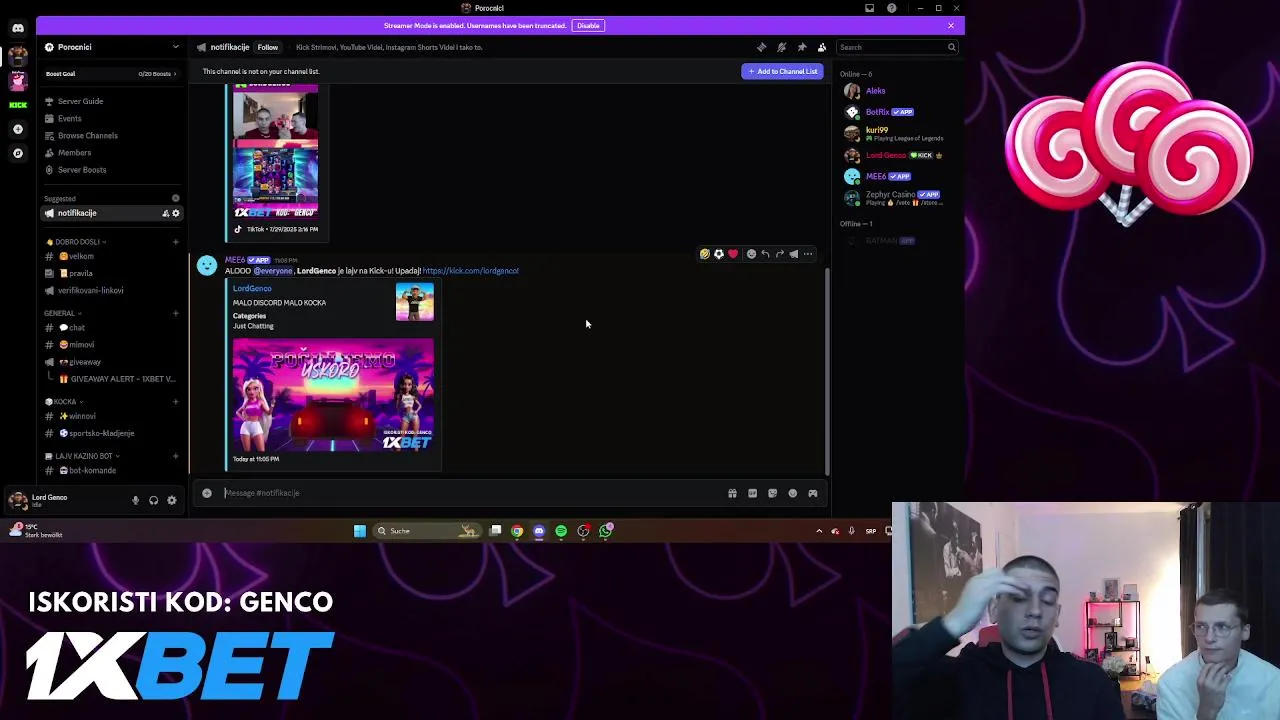Image resolution: width=1280 pixels, height=720 pixels.
Task: Collapse the KOCKA category
Action: [65, 402]
